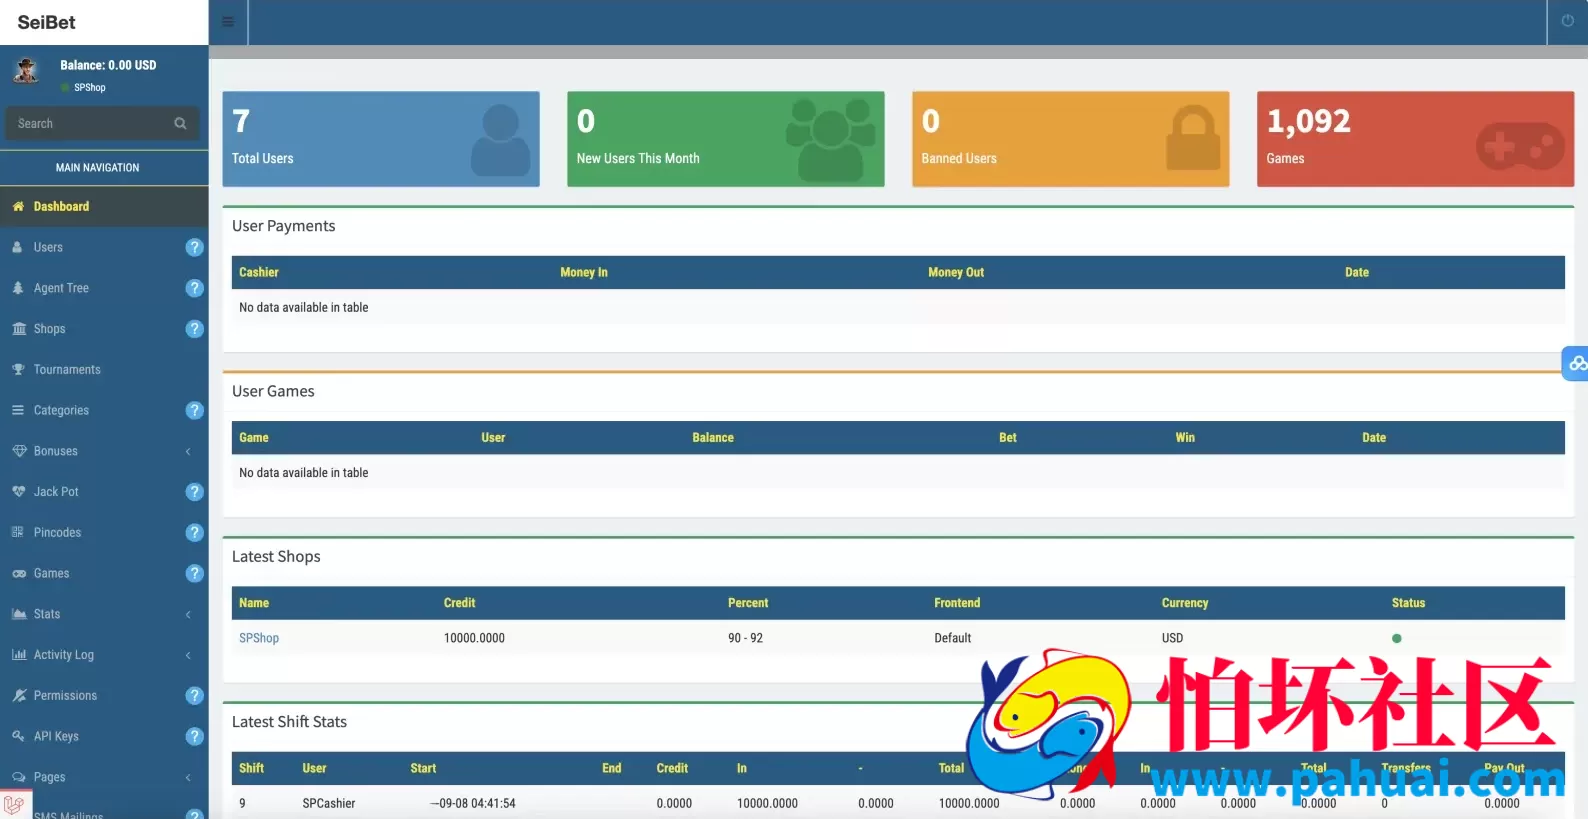Sort User Games by Win column
The image size is (1588, 819).
point(1185,438)
